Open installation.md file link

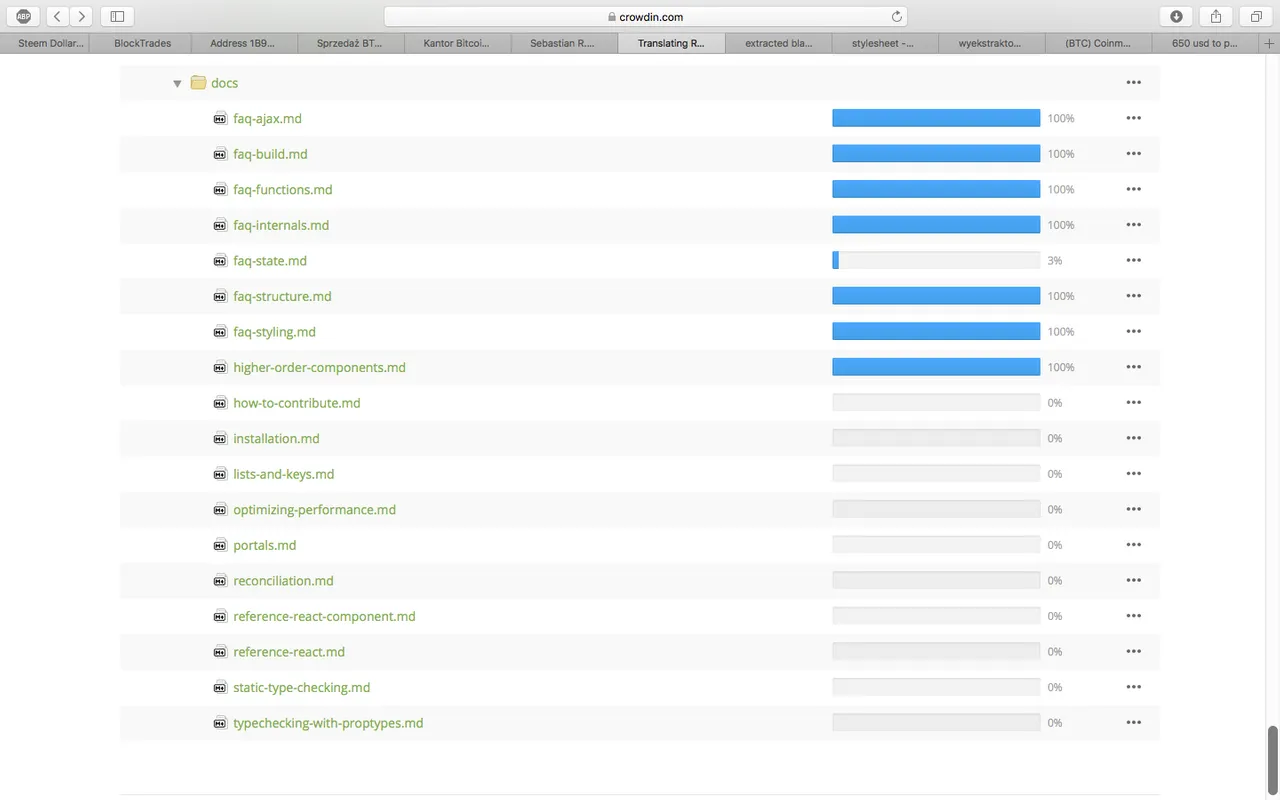click(x=276, y=438)
